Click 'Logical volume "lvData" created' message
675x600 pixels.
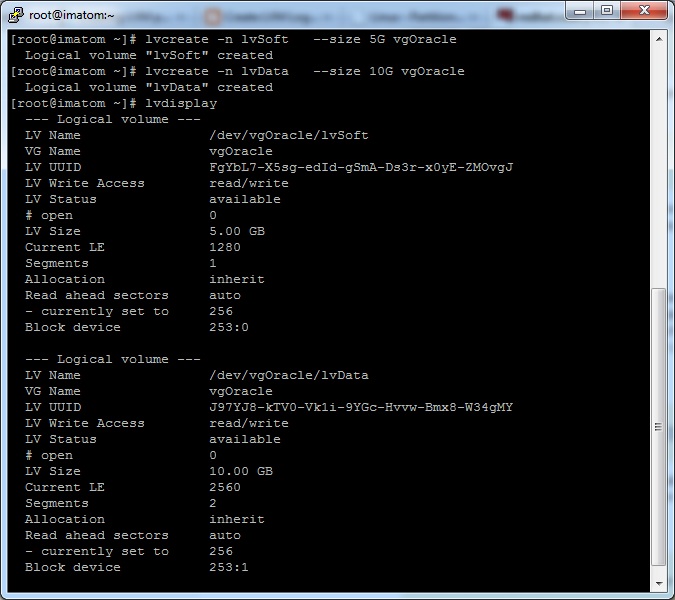[149, 87]
